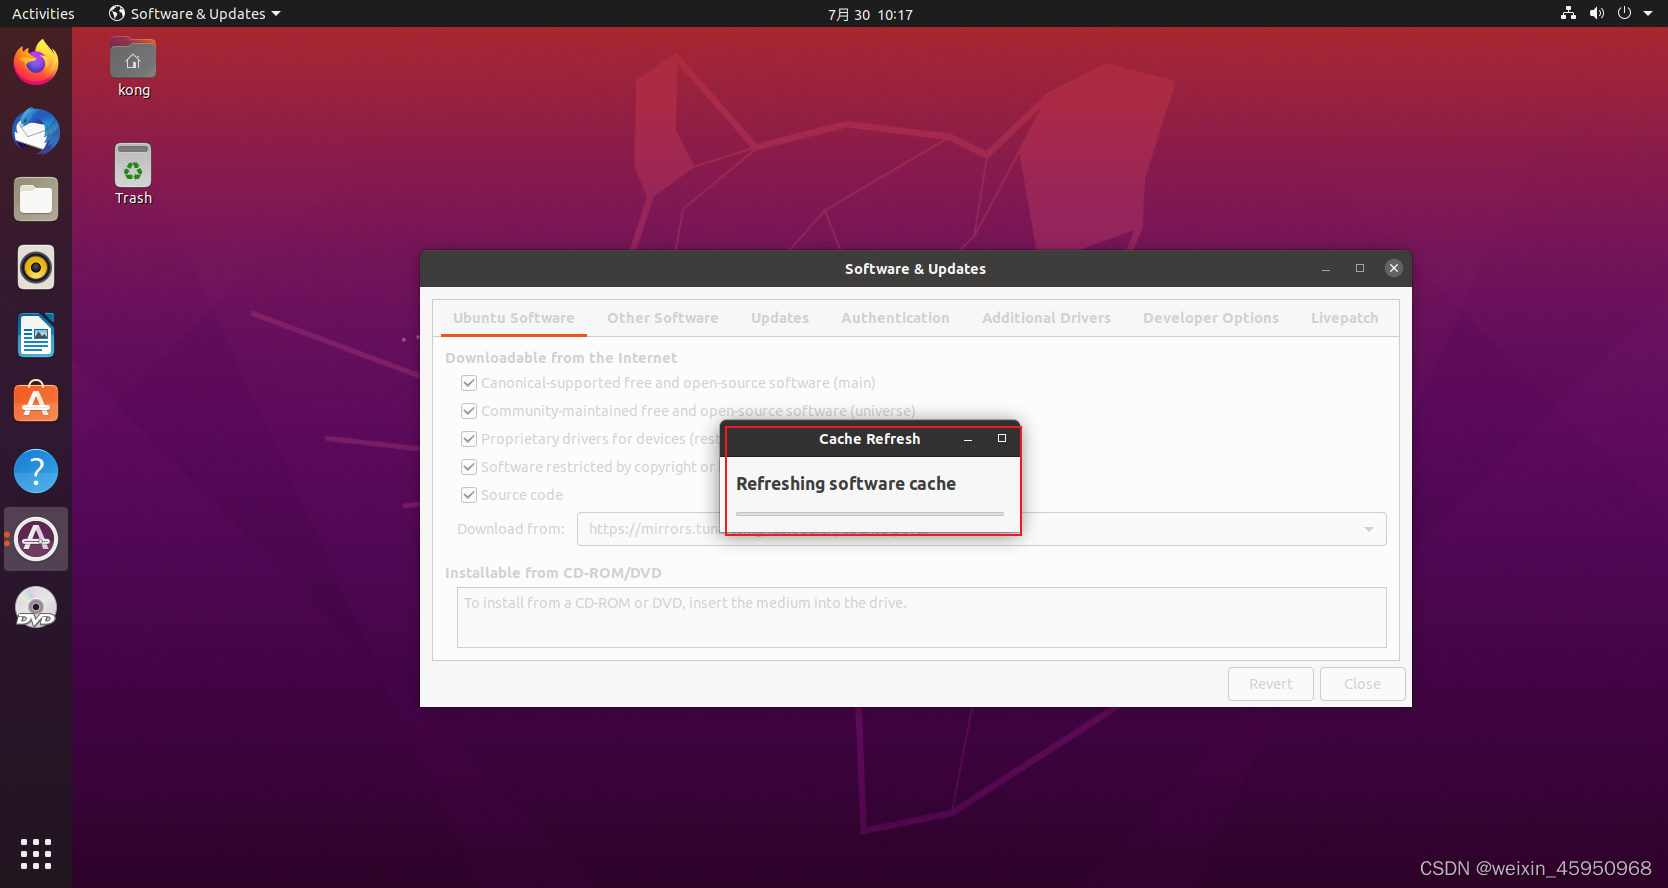Viewport: 1668px width, 888px height.
Task: Switch to the Other Software tab
Action: pyautogui.click(x=663, y=318)
